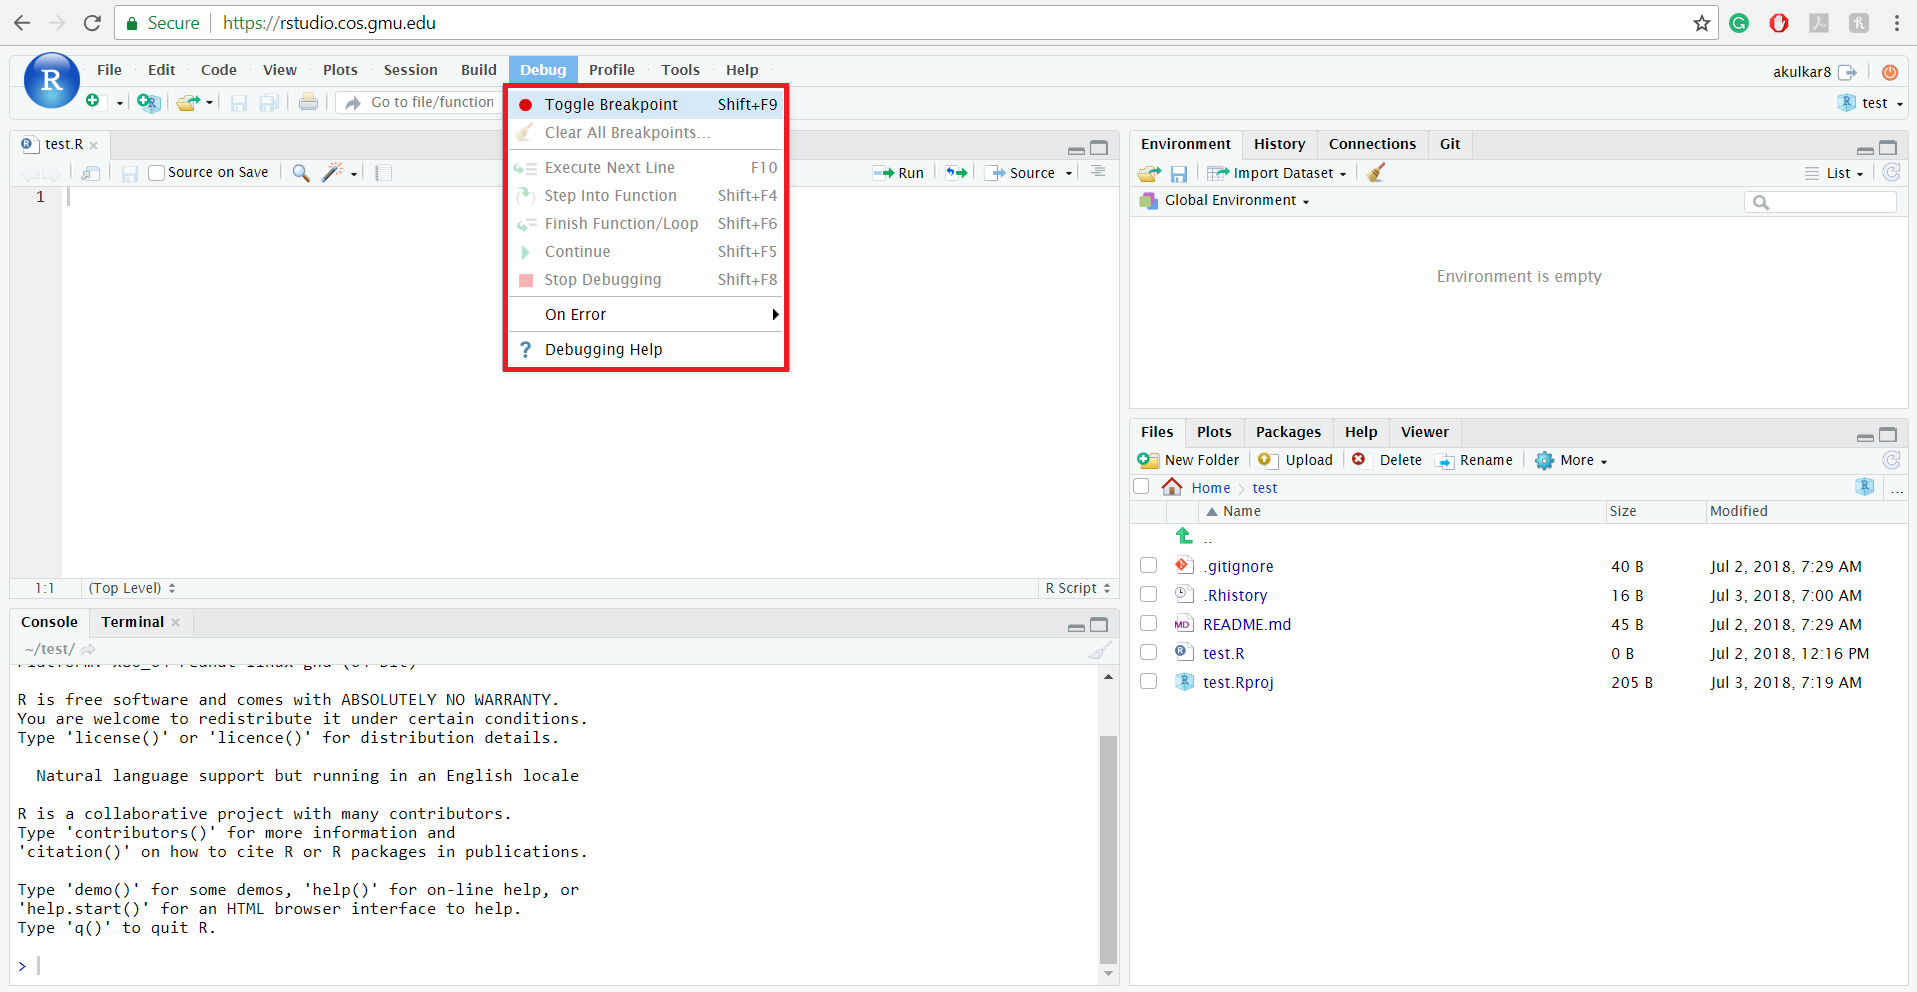Click the clear console broom icon
This screenshot has width=1917, height=992.
click(1099, 650)
